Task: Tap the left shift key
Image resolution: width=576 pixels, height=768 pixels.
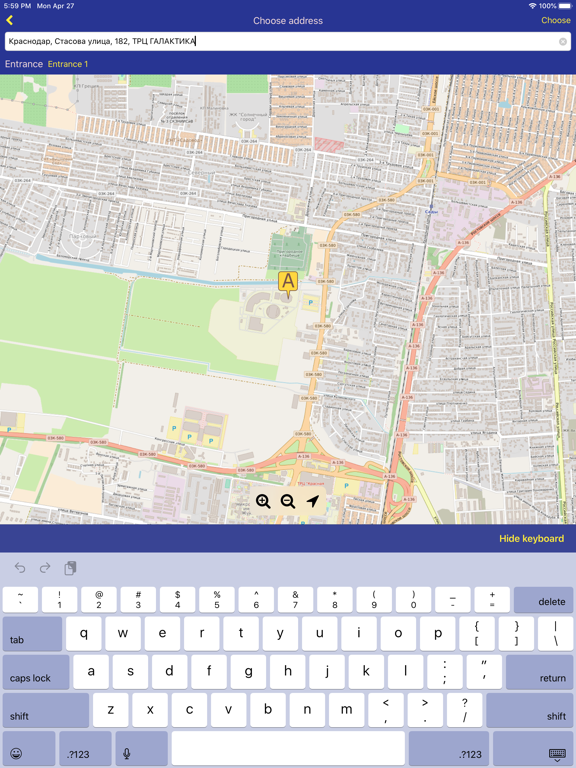Action: [x=46, y=710]
